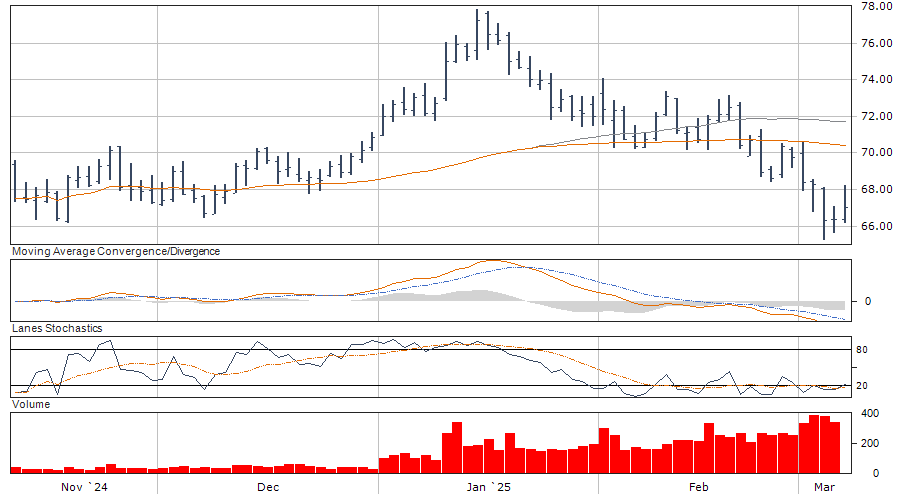Click the 78.00 price axis label
Viewport: 900px width, 500px height.
(877, 7)
